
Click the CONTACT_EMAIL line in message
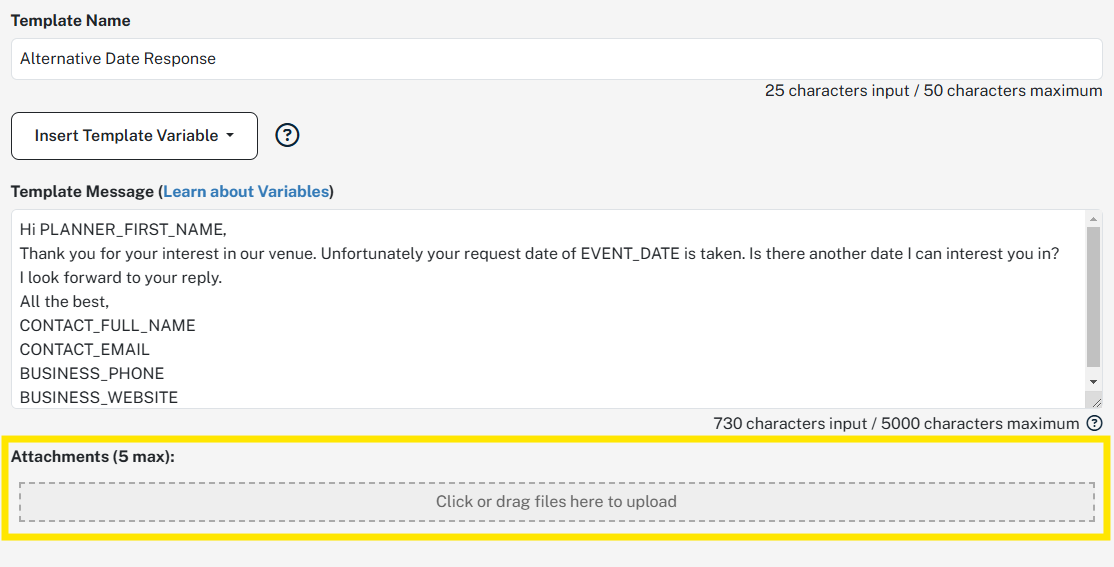click(85, 350)
